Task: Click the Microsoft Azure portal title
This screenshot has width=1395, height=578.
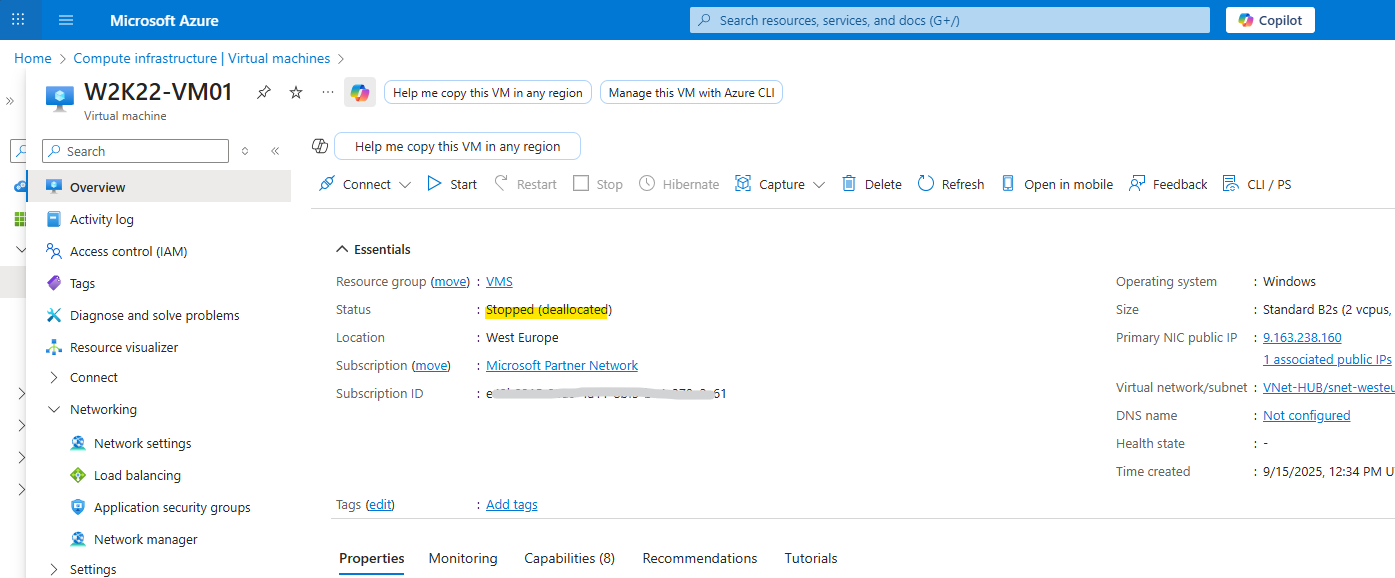Action: click(x=164, y=20)
